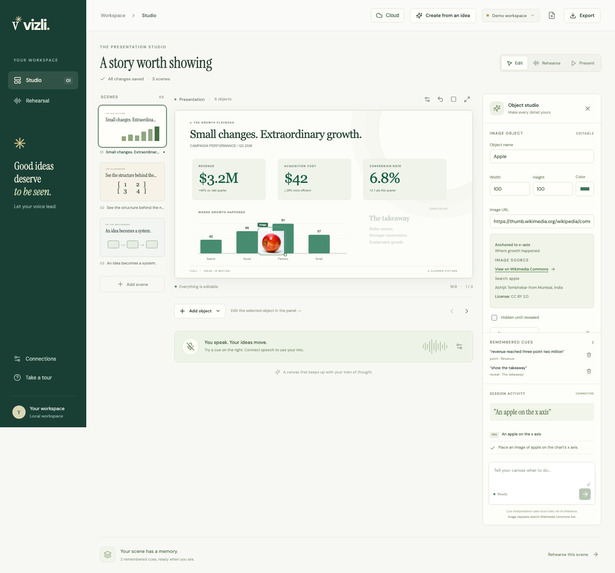This screenshot has width=615, height=573.
Task: Click quoted An apple on the x axis box
Action: pos(542,412)
